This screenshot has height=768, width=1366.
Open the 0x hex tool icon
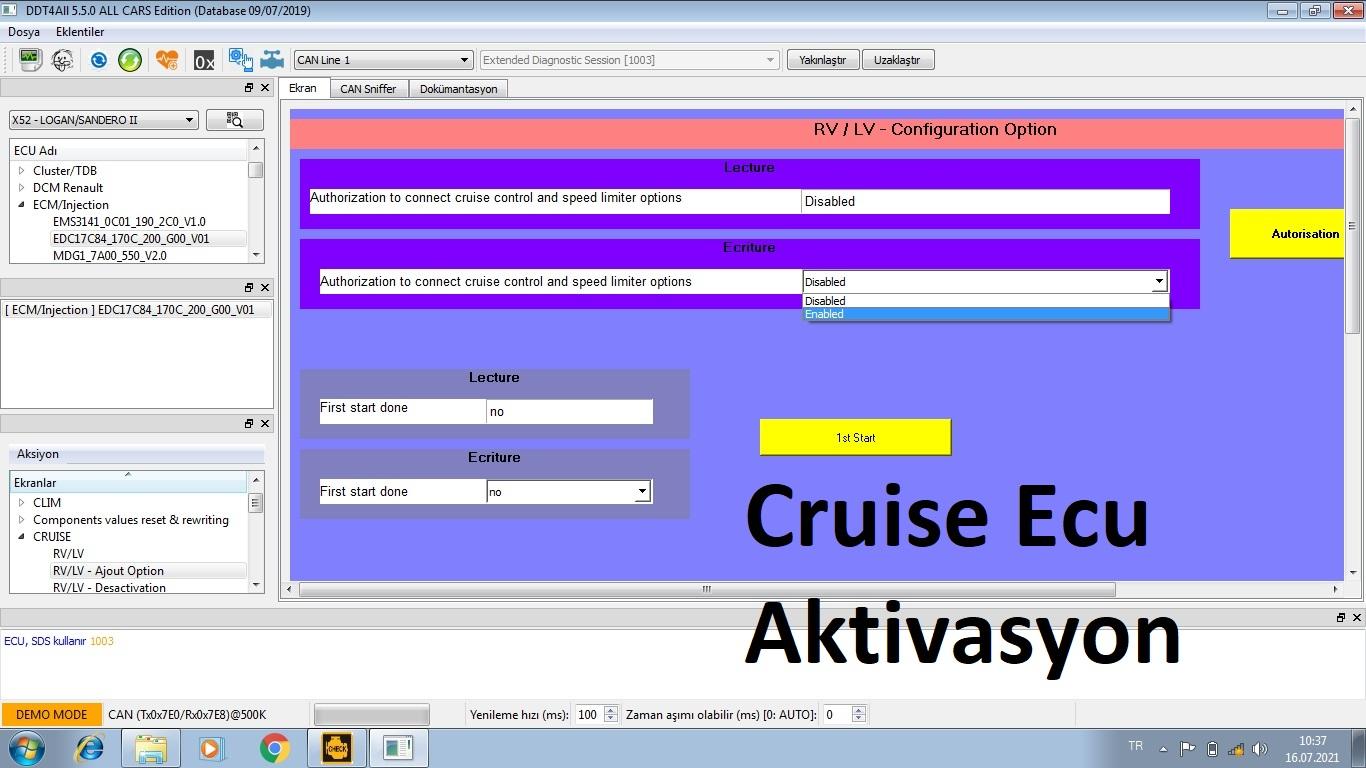[x=204, y=61]
